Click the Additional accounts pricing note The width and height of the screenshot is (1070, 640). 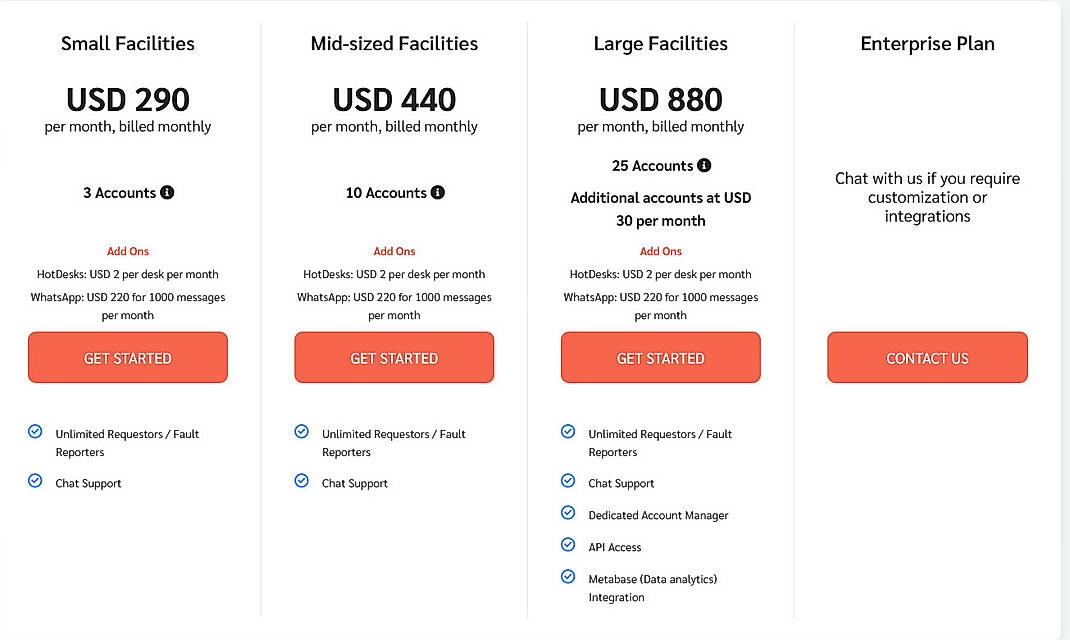point(660,208)
